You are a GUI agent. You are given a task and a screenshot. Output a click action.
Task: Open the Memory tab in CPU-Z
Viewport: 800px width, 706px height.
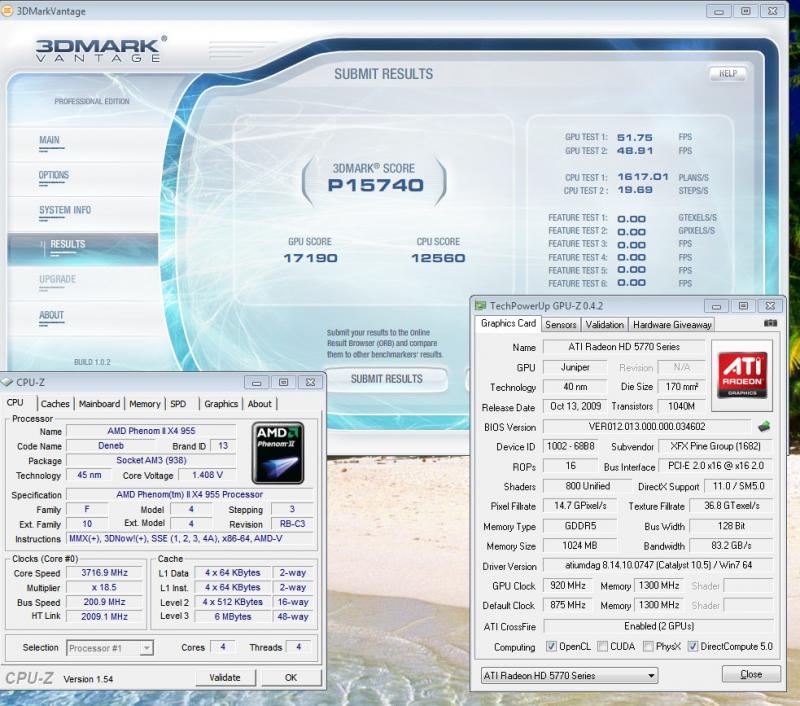[x=145, y=404]
